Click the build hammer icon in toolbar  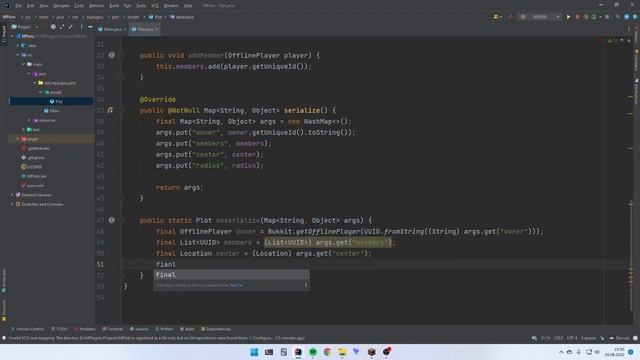coord(510,17)
